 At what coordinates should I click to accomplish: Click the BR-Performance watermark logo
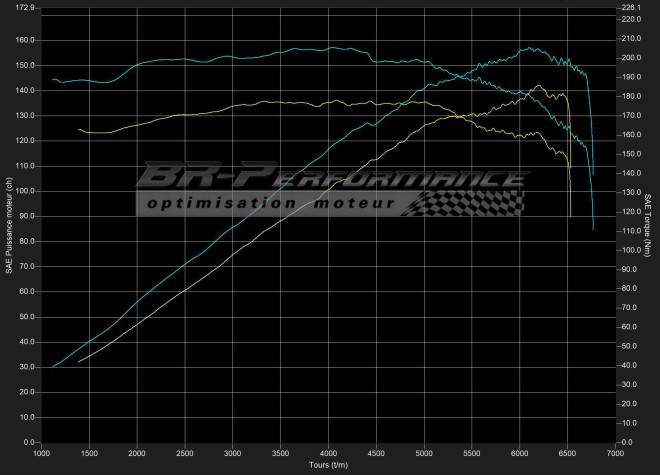[x=330, y=178]
